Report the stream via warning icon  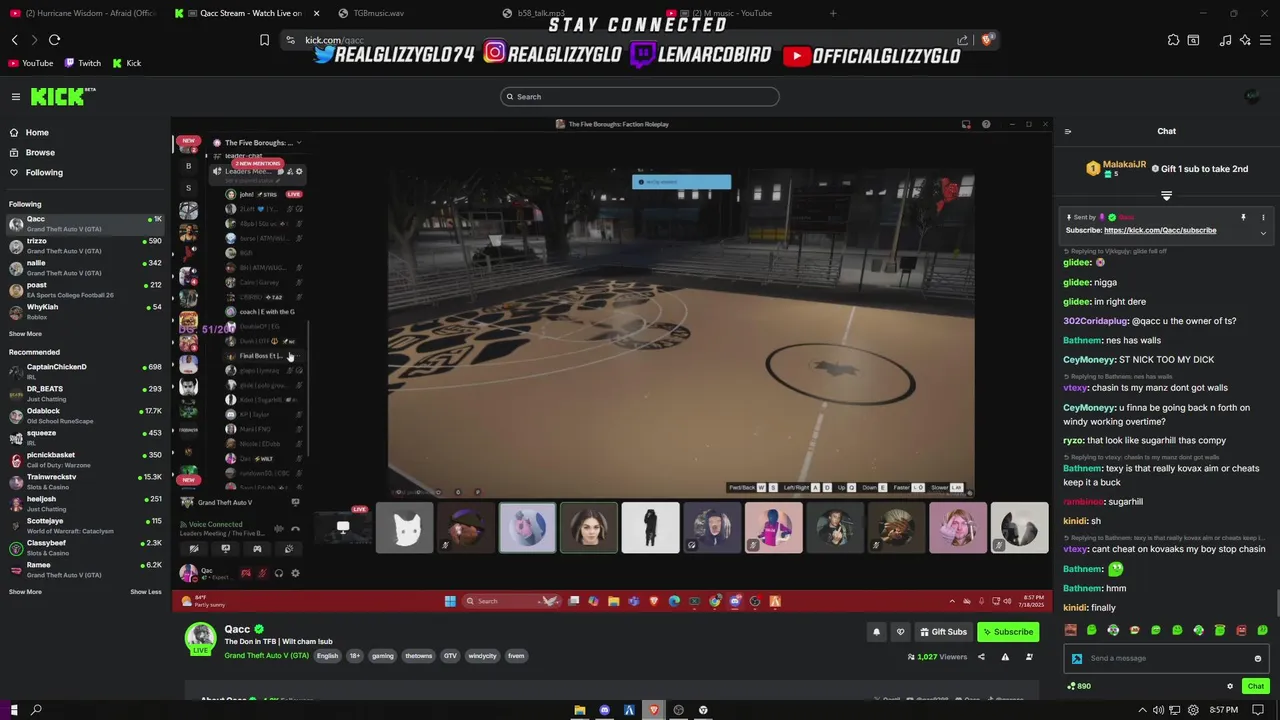point(1005,657)
